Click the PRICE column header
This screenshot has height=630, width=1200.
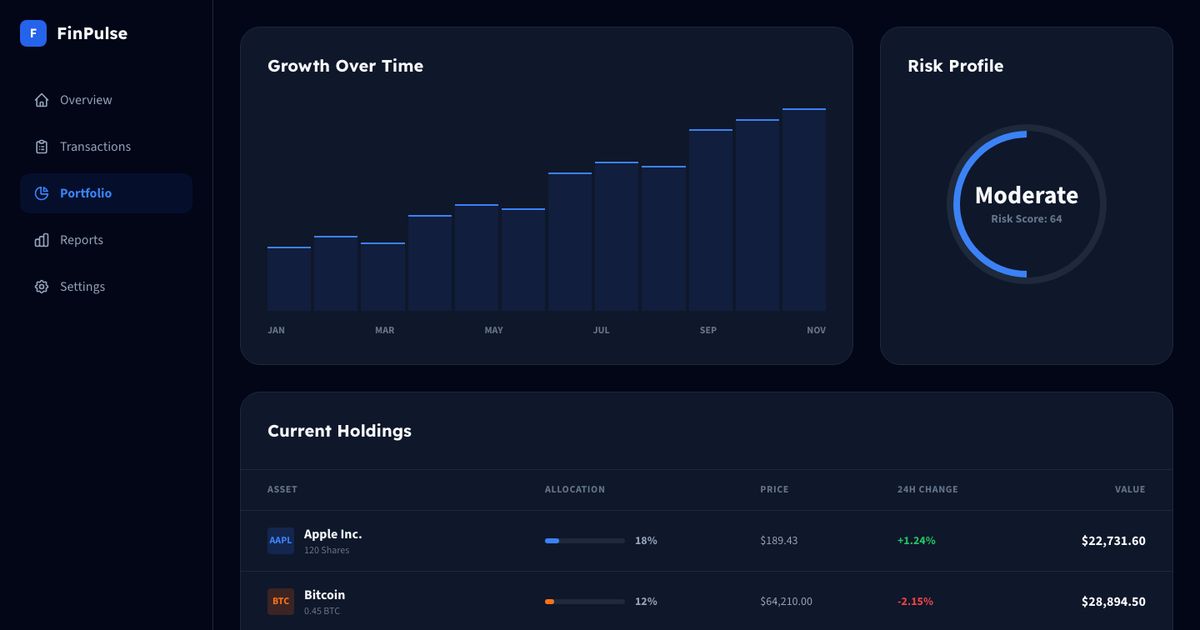774,490
